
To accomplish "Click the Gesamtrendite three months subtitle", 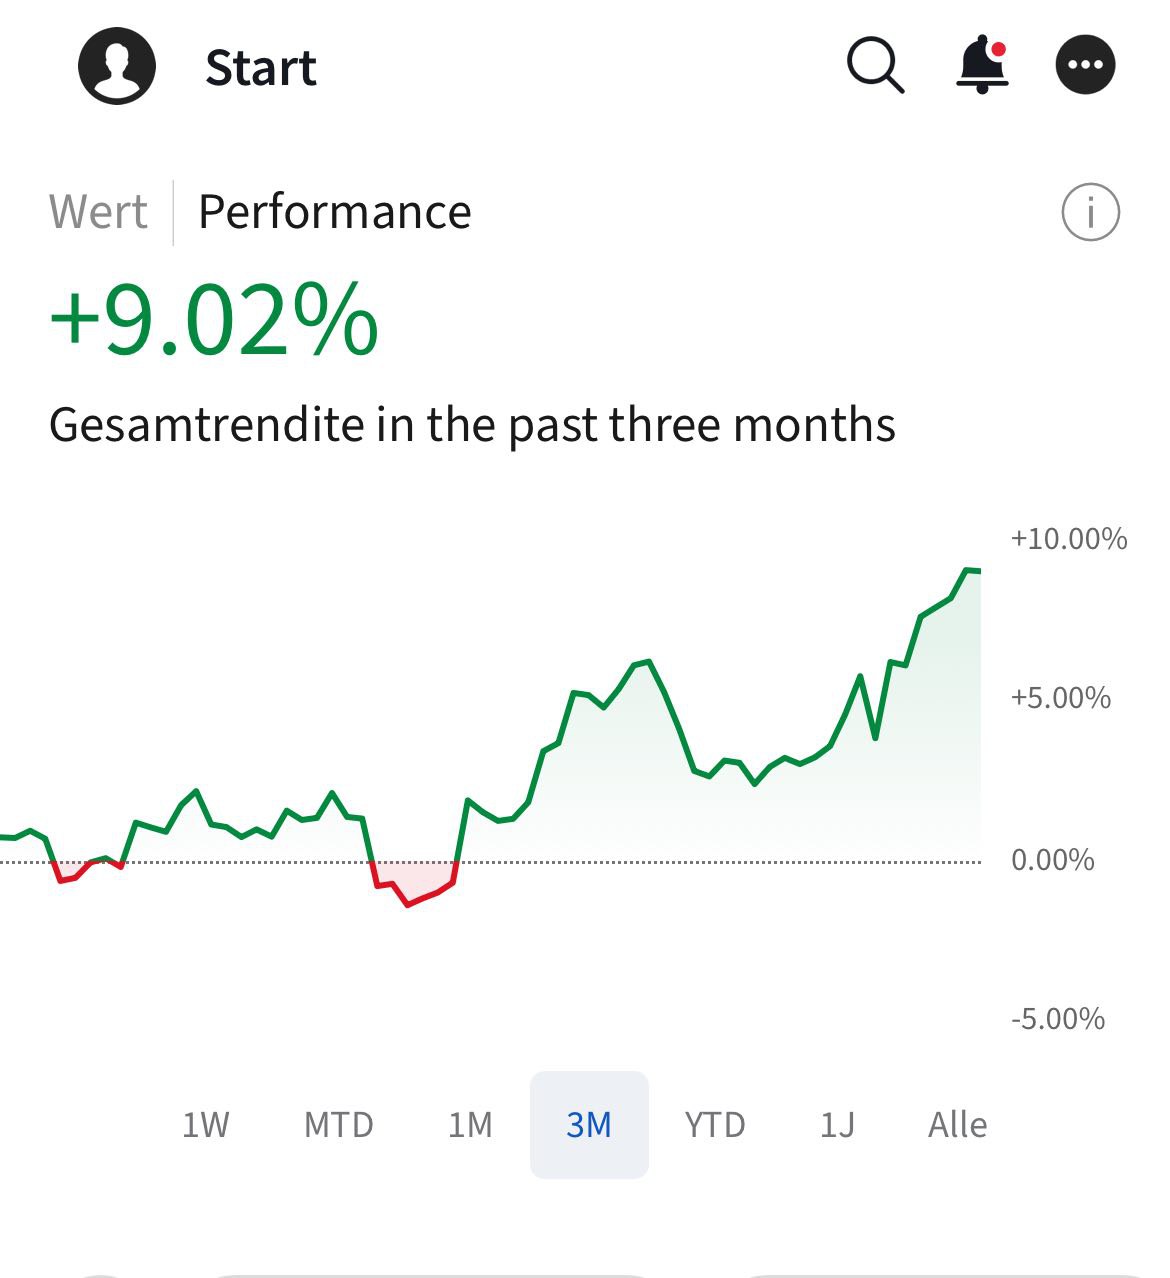I will (x=472, y=425).
